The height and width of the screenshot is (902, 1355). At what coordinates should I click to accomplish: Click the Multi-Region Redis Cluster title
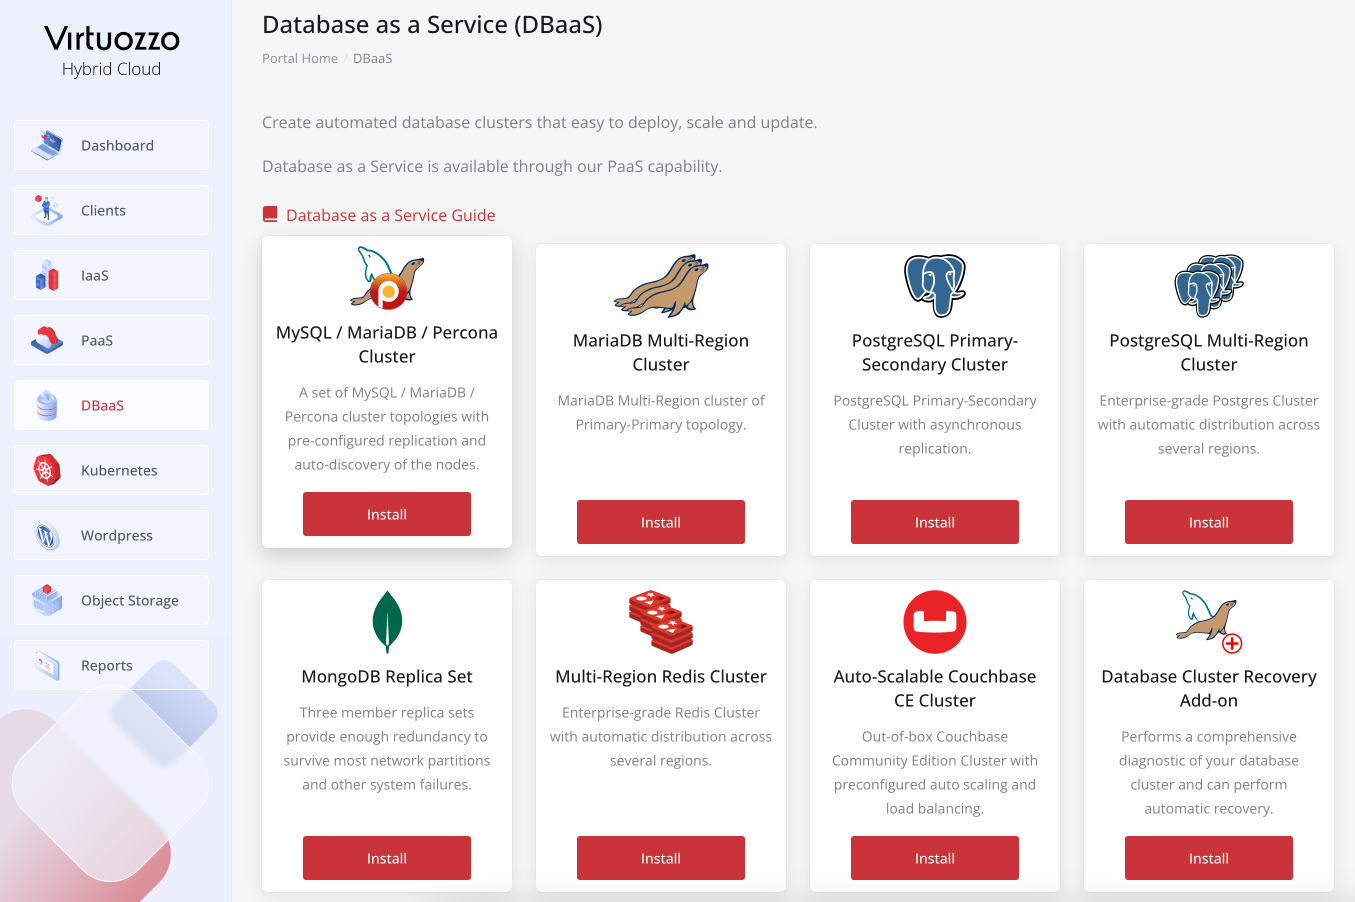[661, 677]
